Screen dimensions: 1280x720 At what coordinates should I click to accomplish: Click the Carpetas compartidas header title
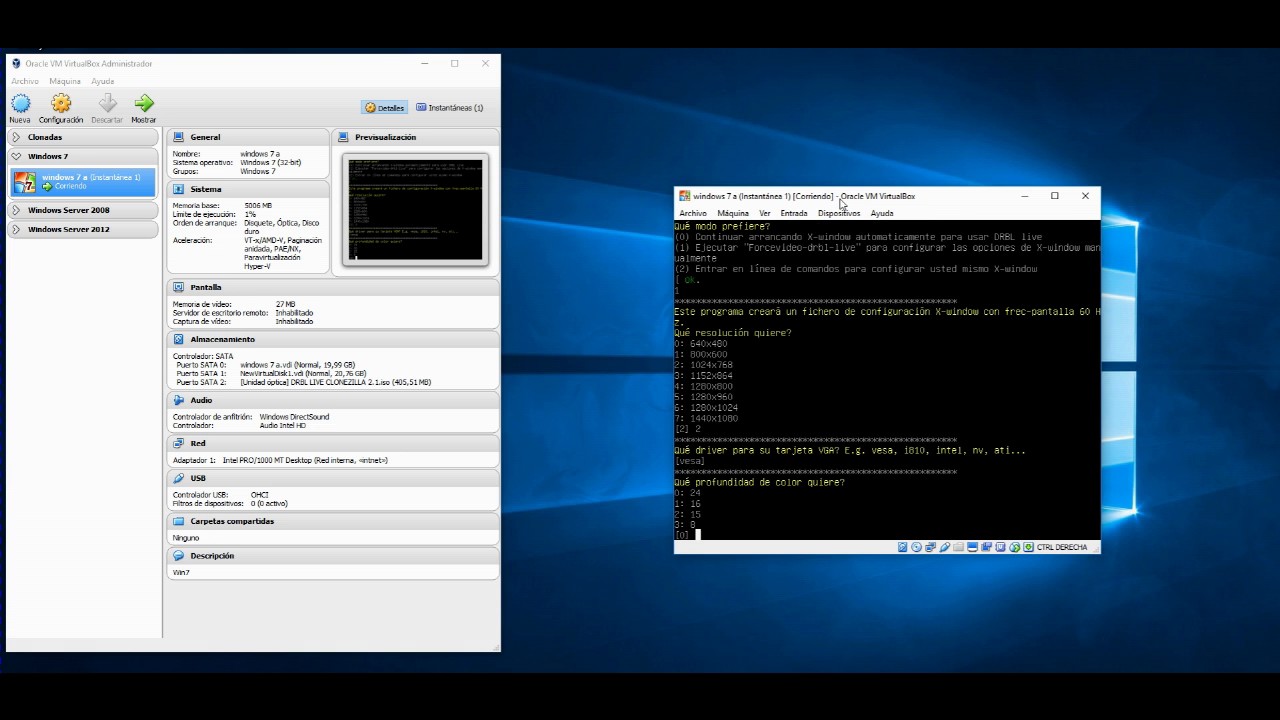232,521
